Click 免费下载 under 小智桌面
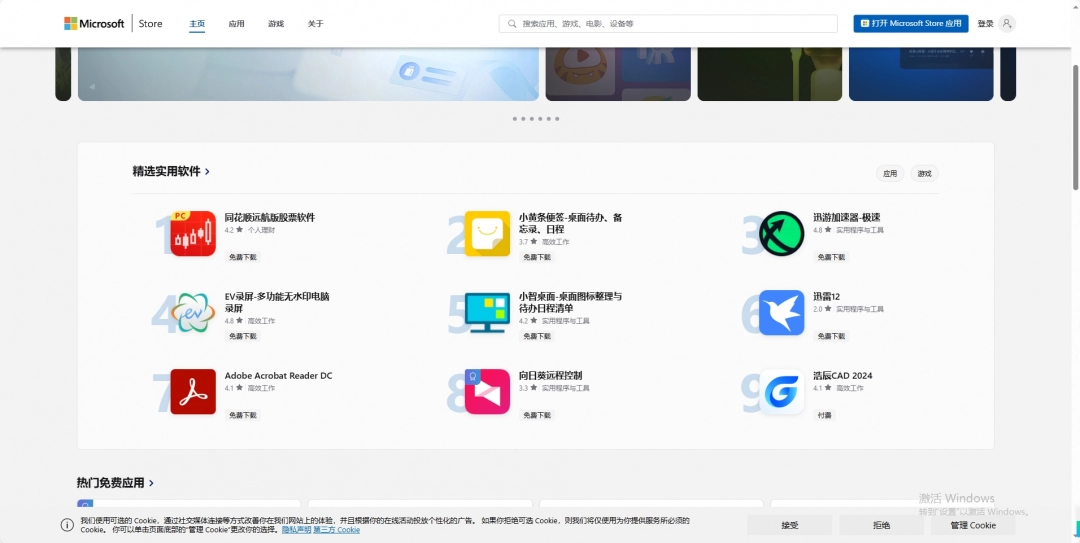Screen dimensions: 1080x543 537,336
